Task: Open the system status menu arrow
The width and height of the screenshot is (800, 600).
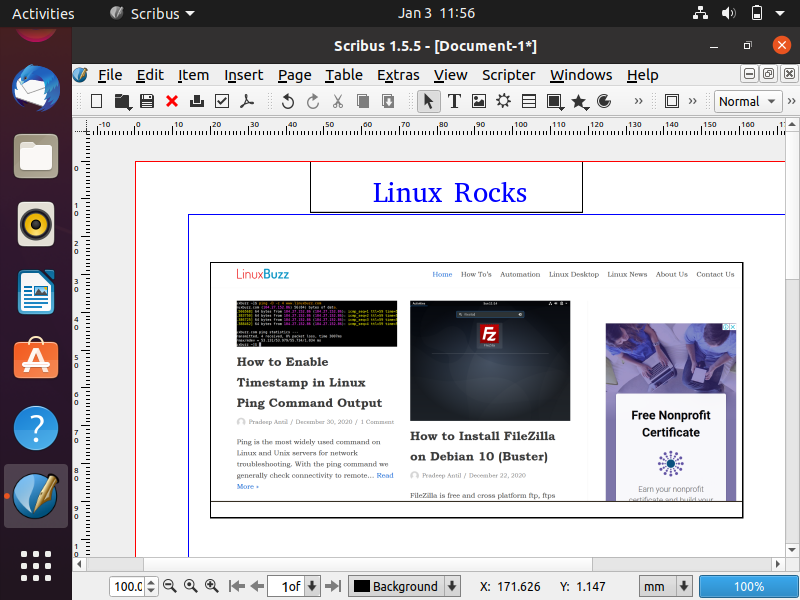Action: pyautogui.click(x=780, y=13)
